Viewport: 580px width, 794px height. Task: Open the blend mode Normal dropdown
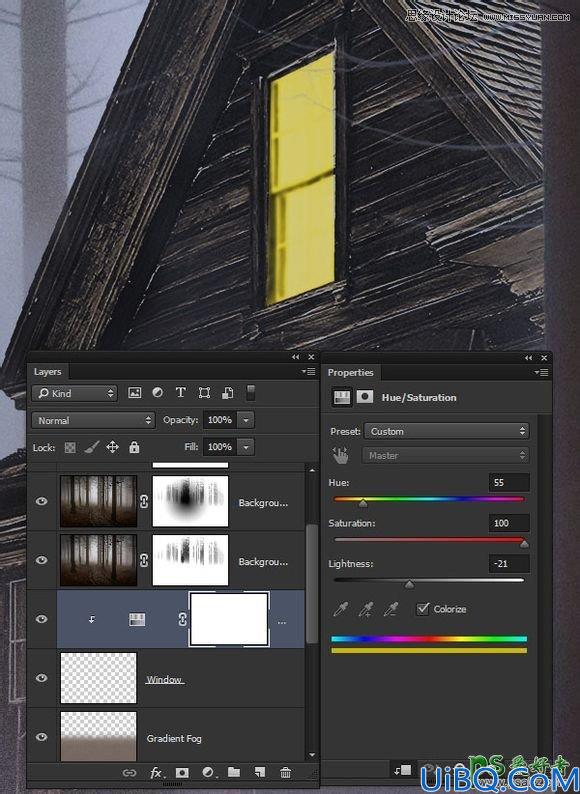click(x=93, y=420)
